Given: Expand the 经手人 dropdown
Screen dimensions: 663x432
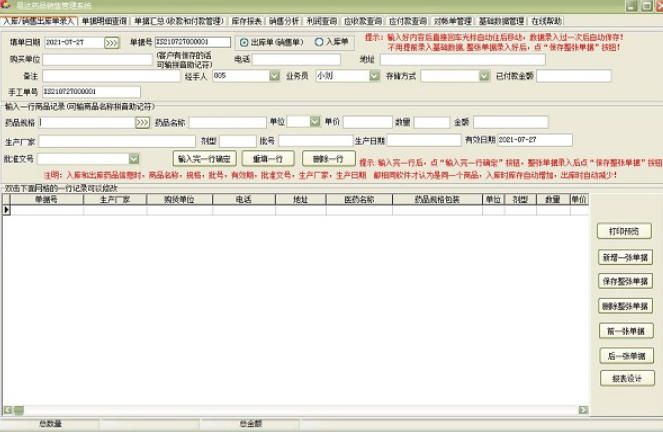Looking at the screenshot, I should click(274, 76).
